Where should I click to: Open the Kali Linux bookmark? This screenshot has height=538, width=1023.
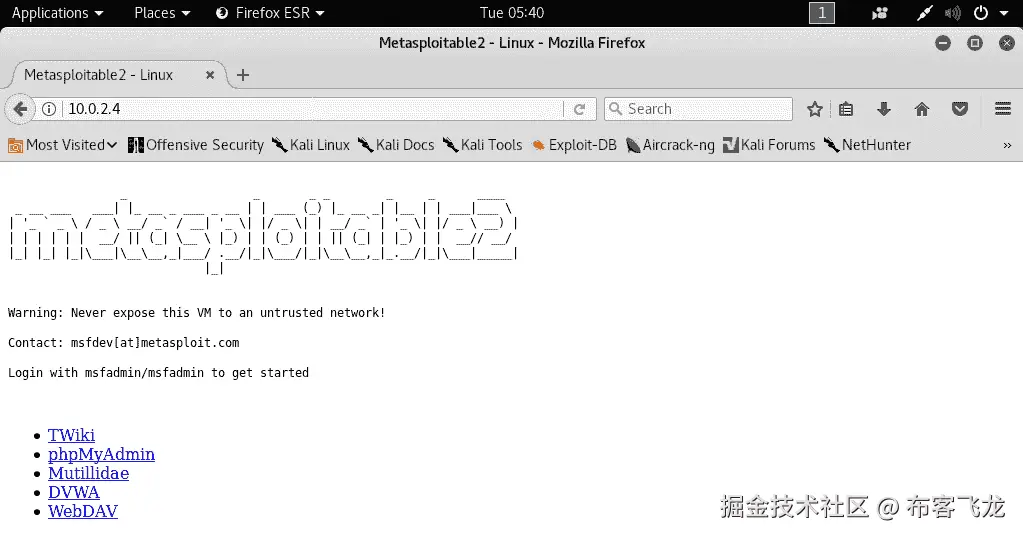click(x=311, y=145)
